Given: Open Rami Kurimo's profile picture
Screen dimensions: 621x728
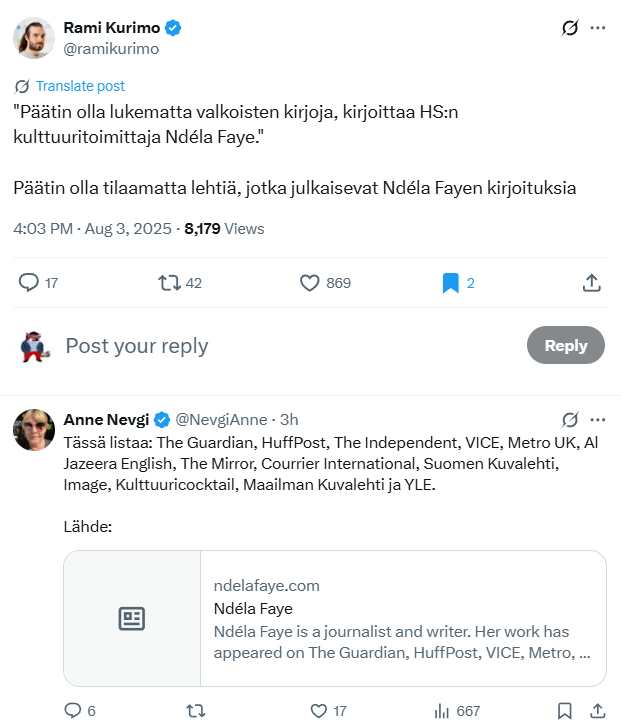Looking at the screenshot, I should pos(33,38).
